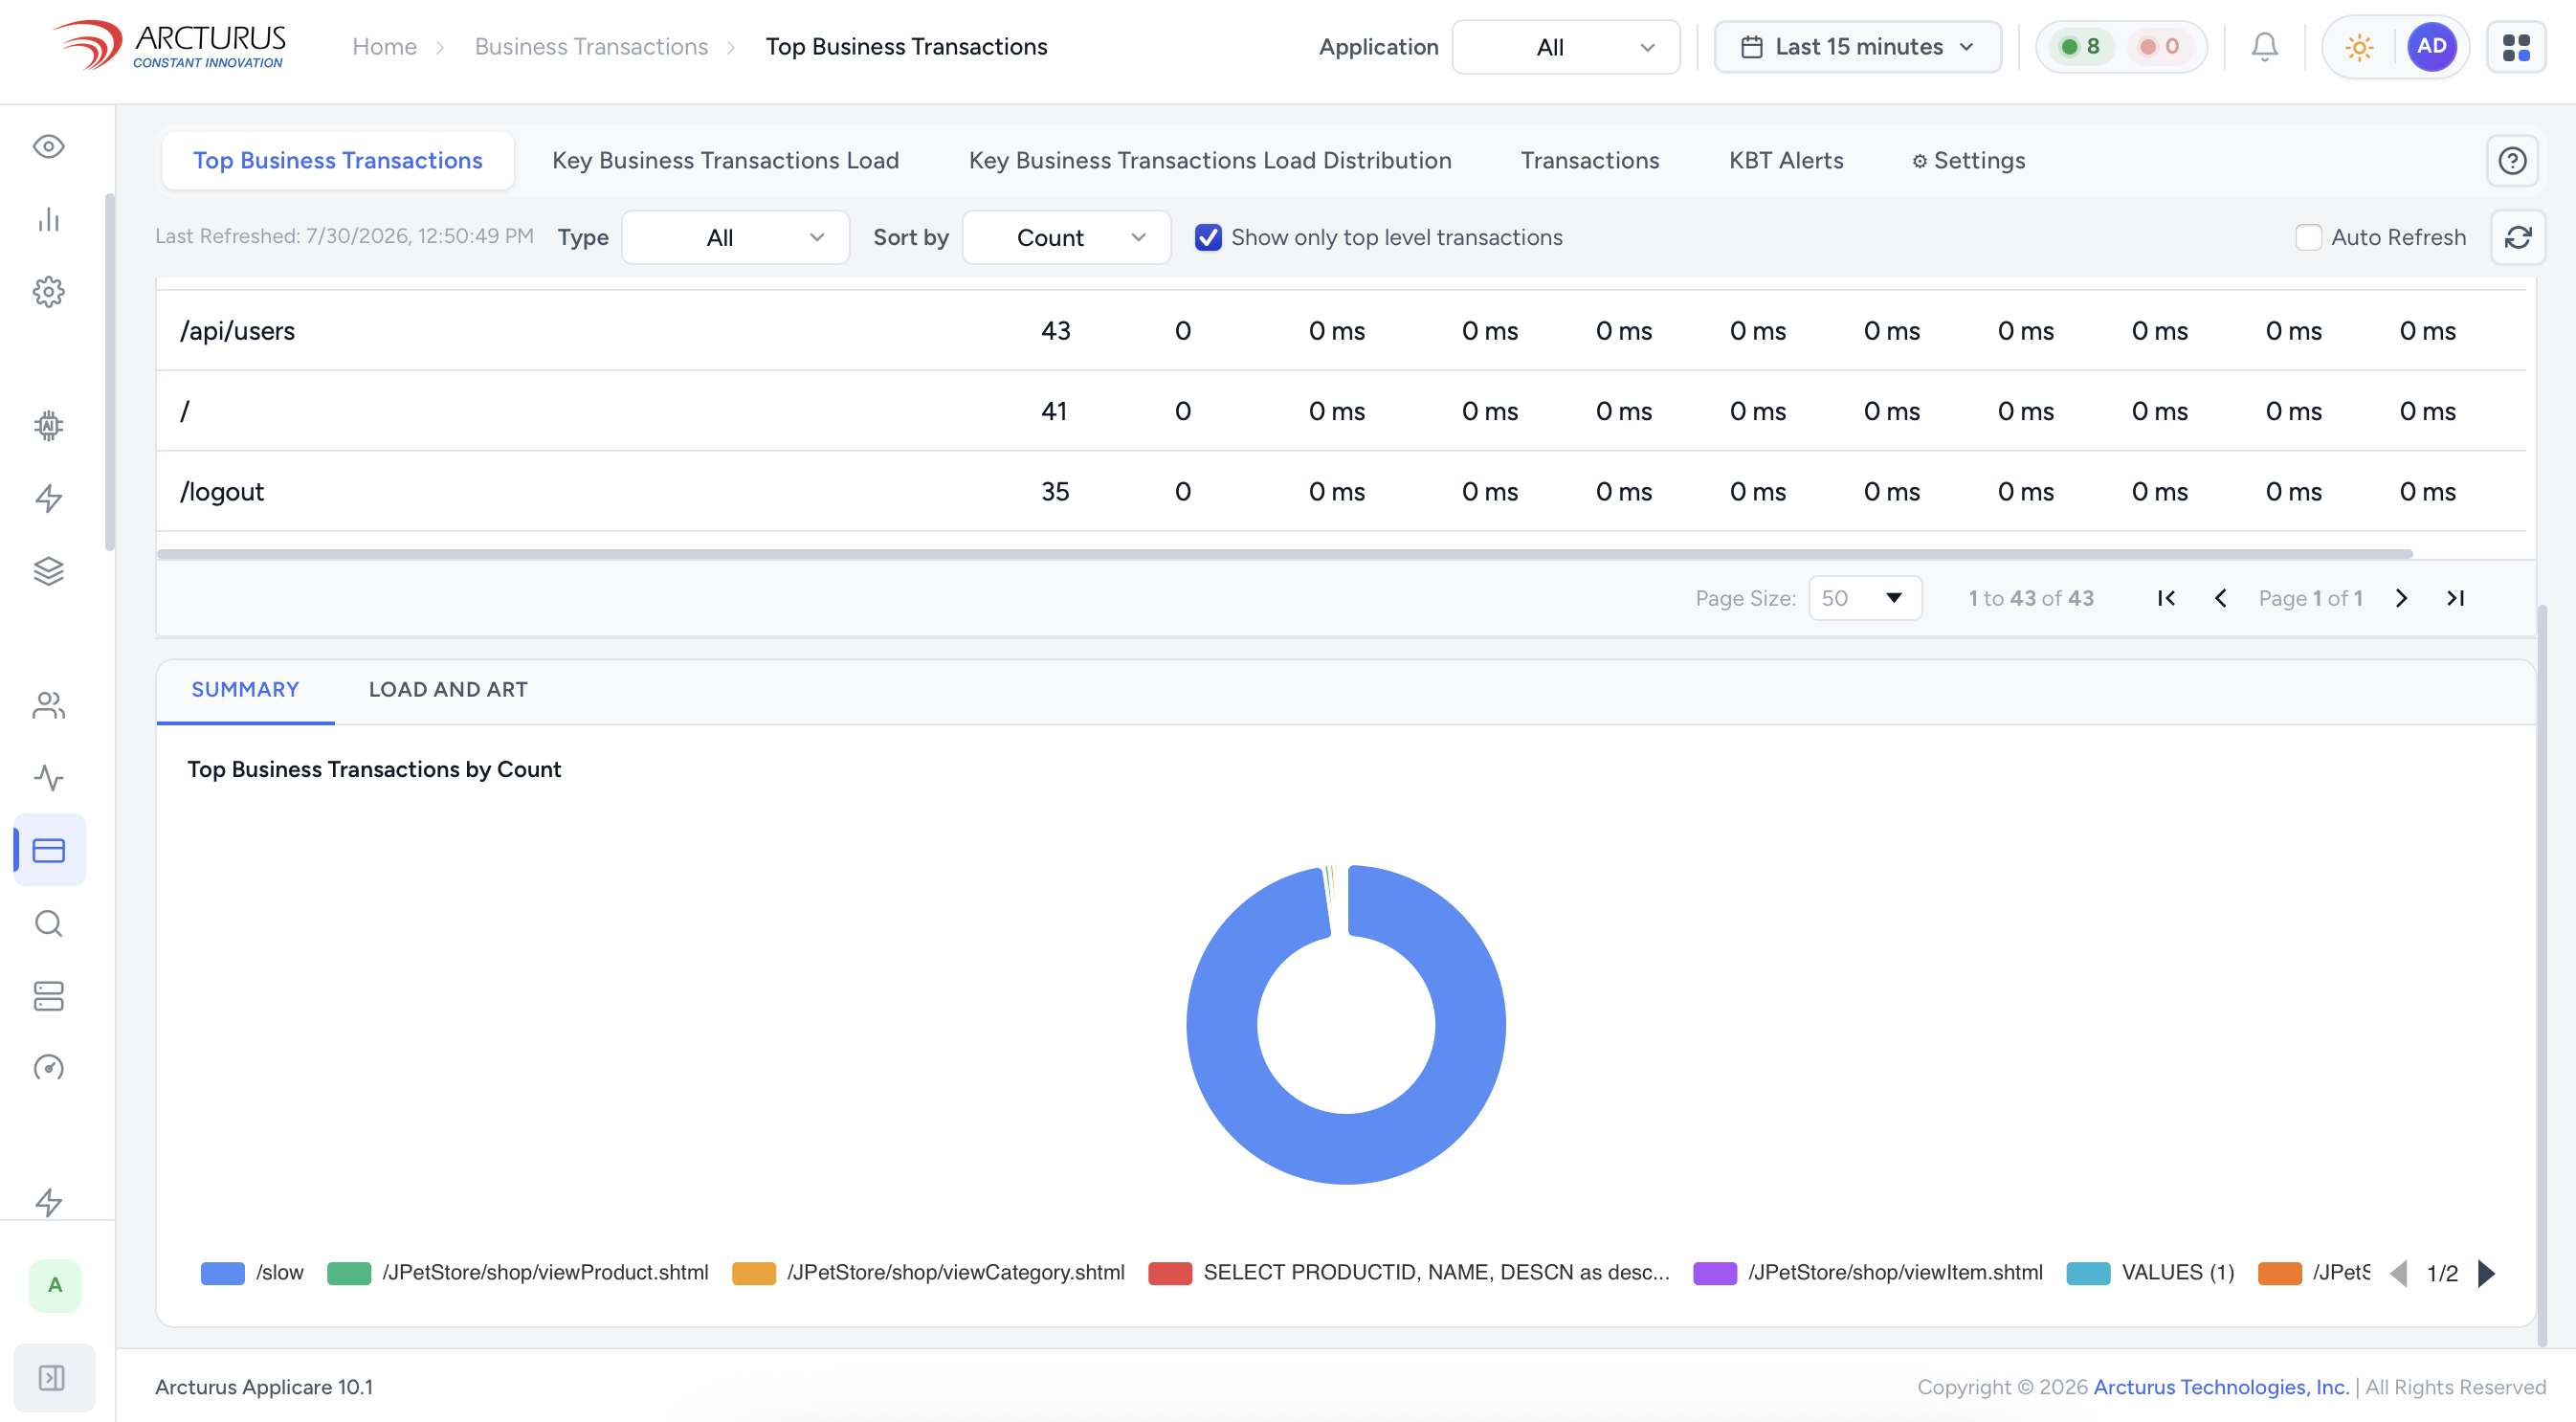Open the Settings tab
Image resolution: width=2576 pixels, height=1422 pixels.
point(1969,161)
